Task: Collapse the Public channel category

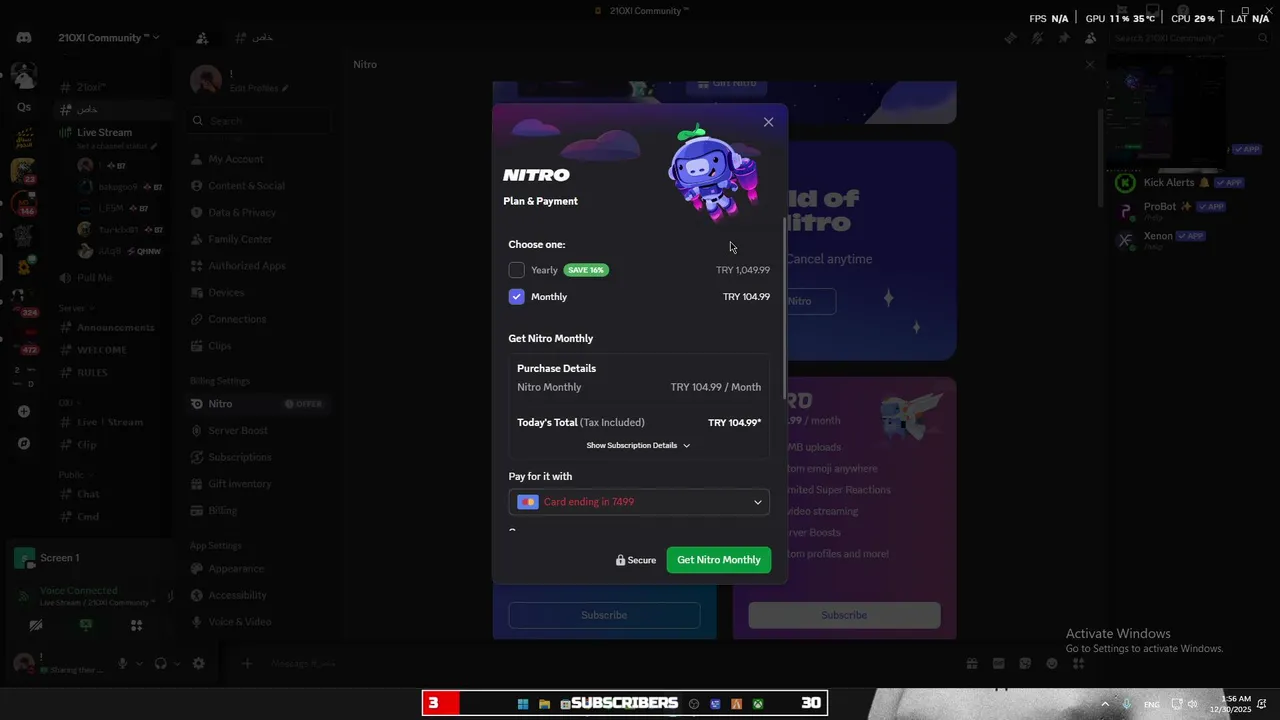Action: pyautogui.click(x=74, y=475)
